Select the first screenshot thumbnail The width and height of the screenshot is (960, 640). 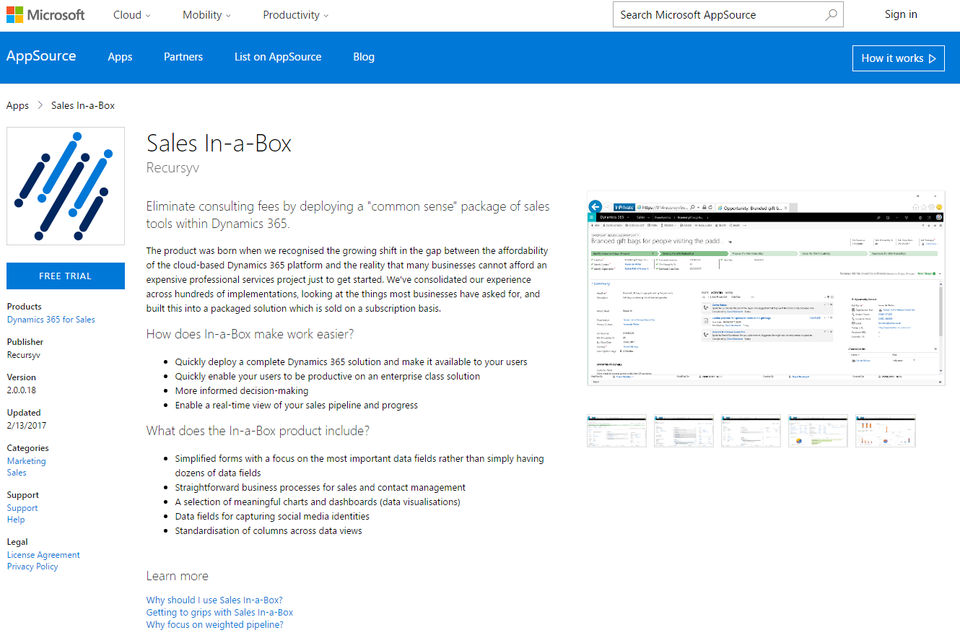tap(617, 431)
